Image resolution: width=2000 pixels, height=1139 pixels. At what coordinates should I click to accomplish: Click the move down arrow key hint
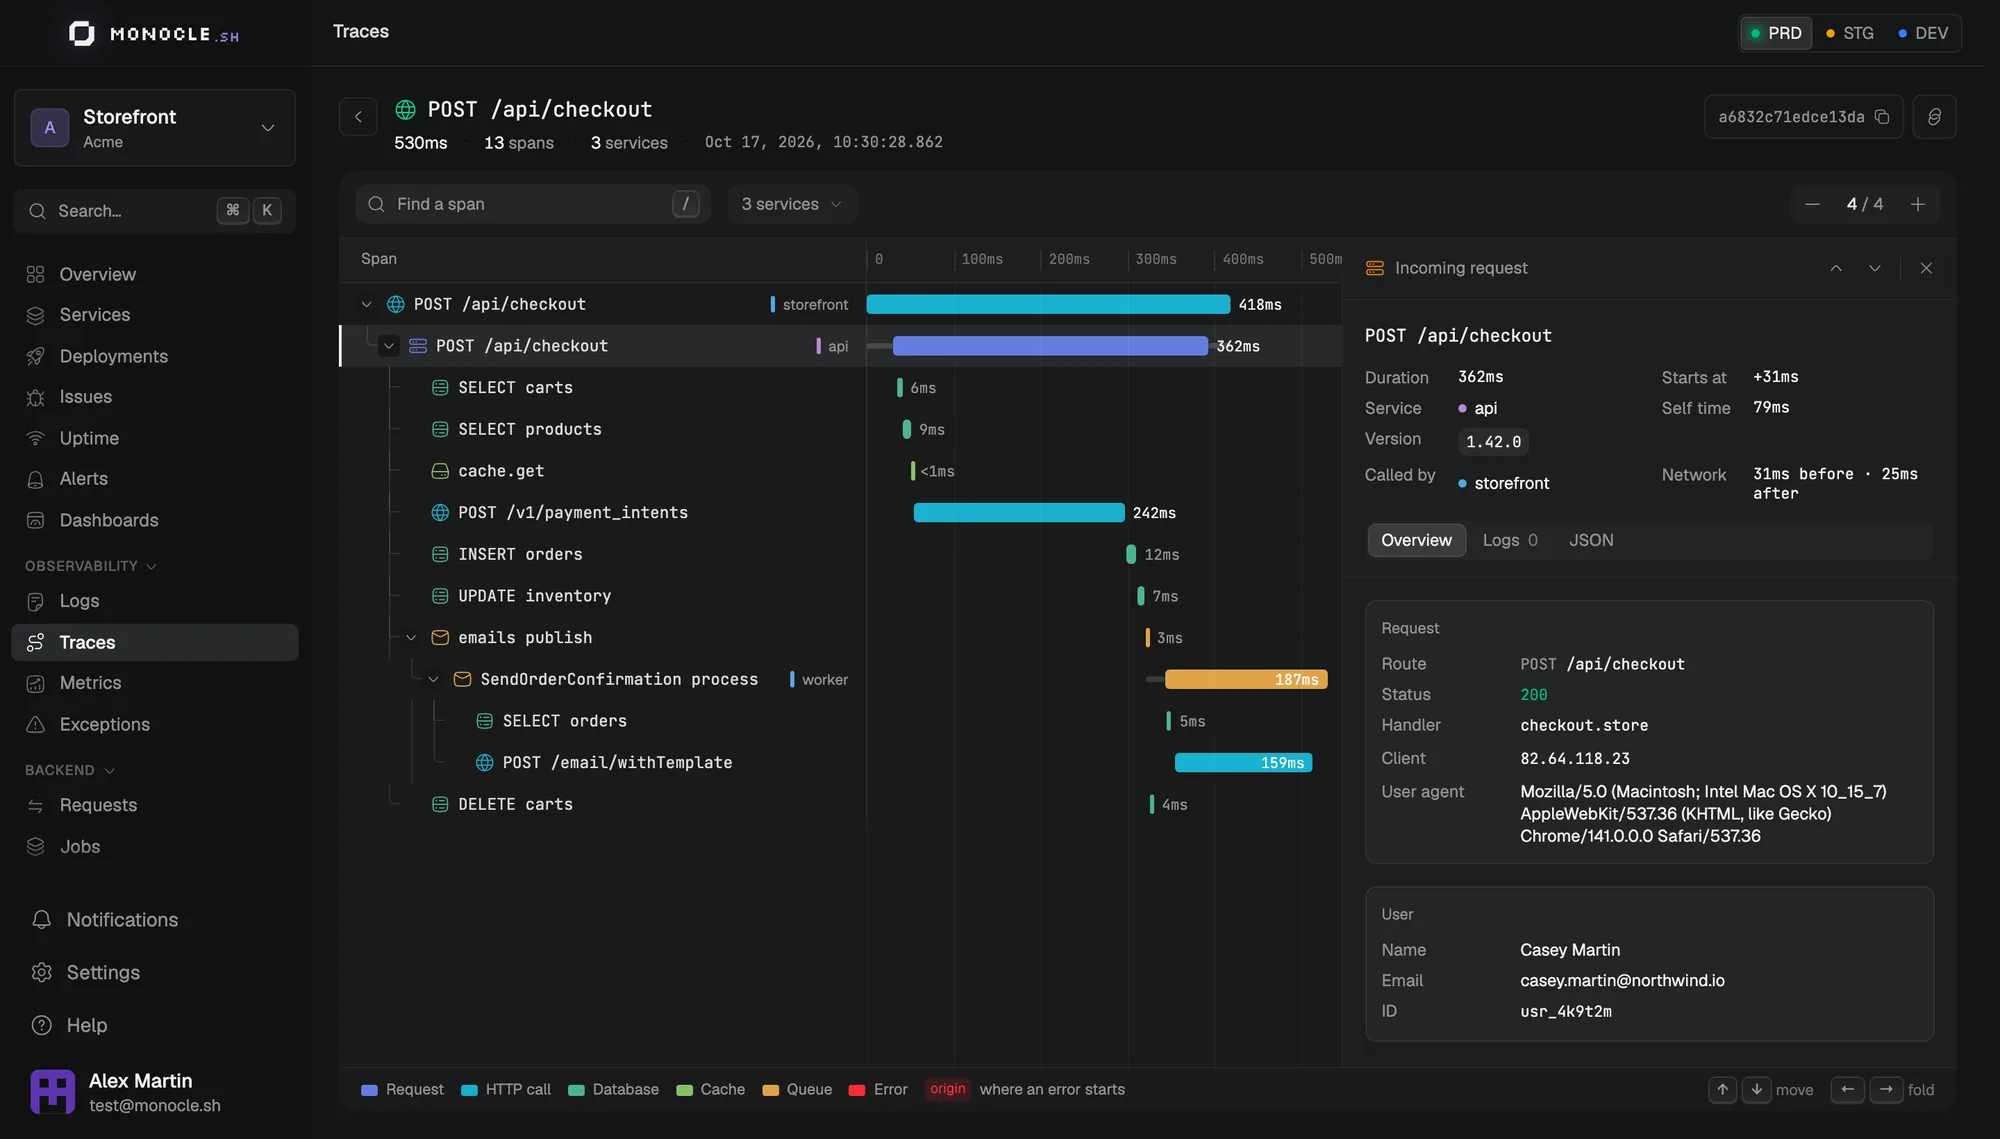tap(1756, 1090)
